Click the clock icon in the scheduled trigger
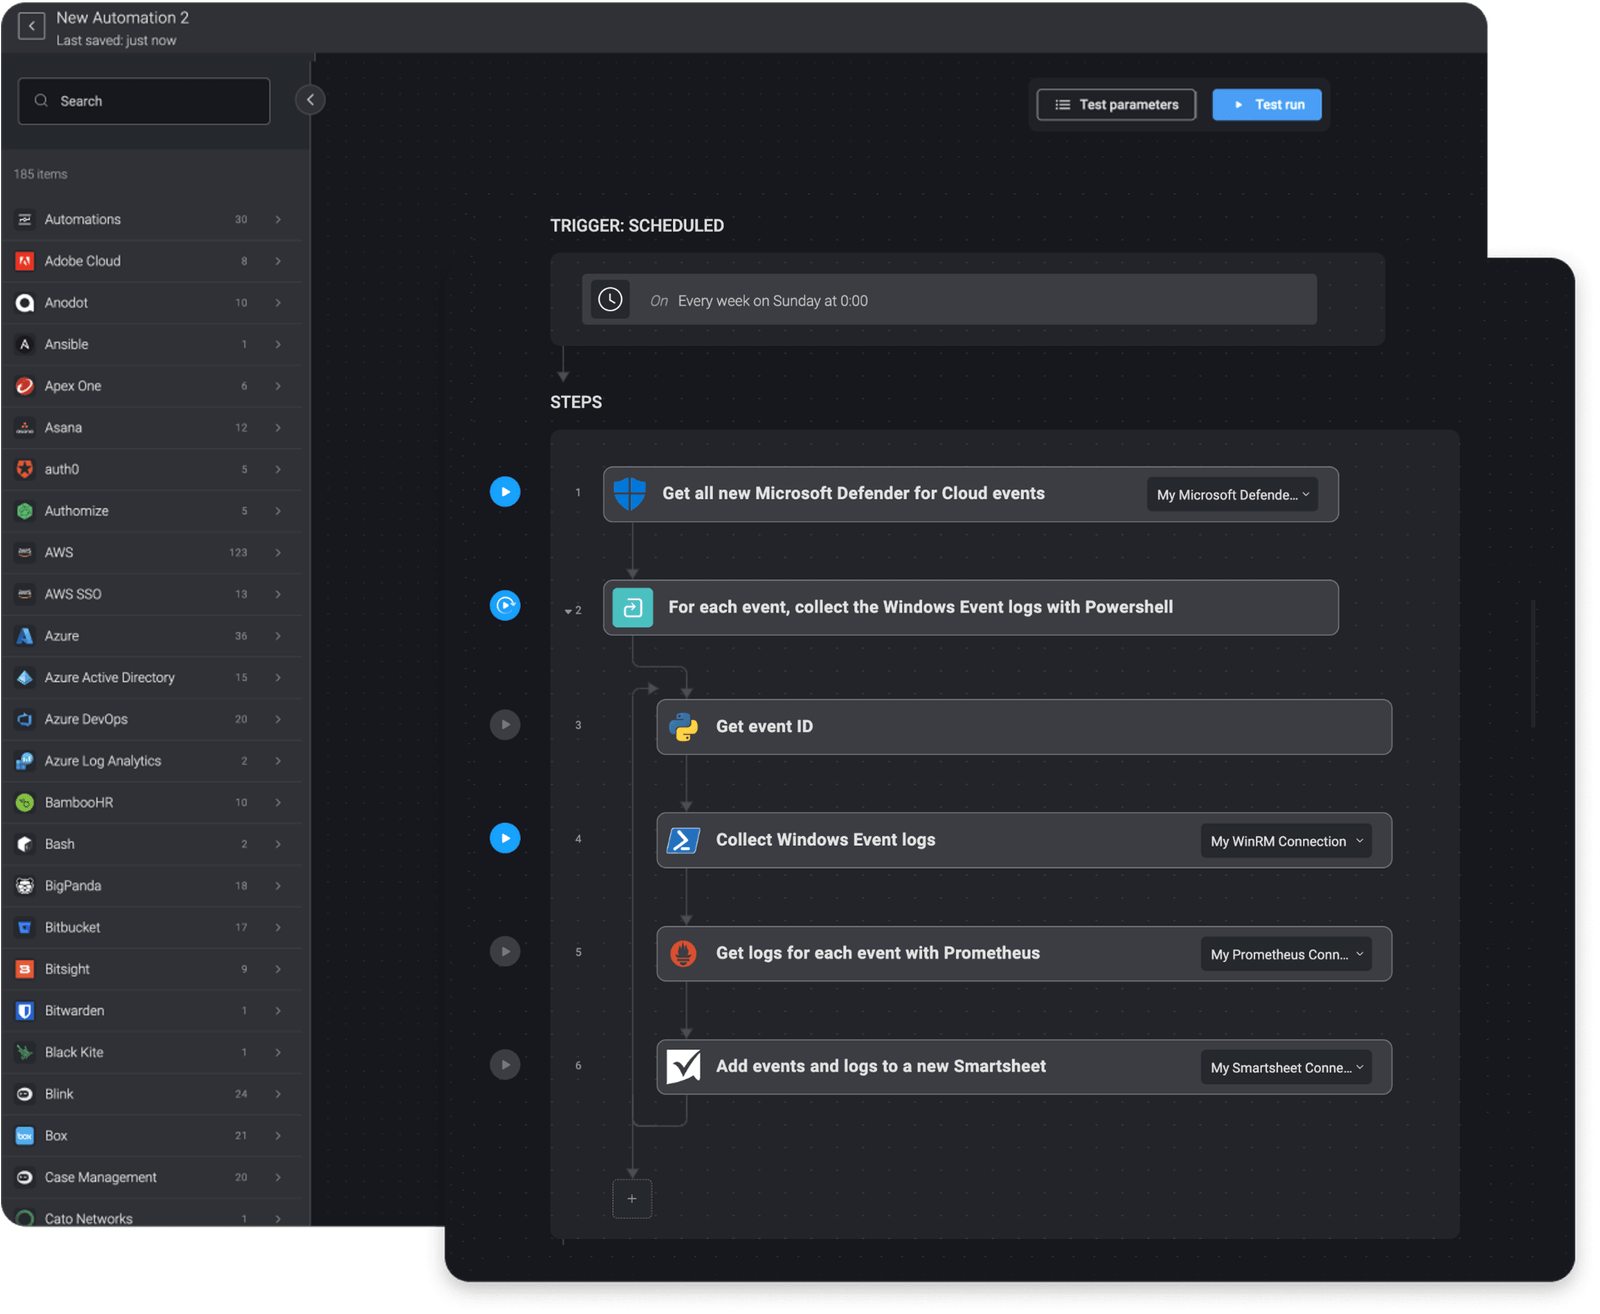This screenshot has height=1314, width=1600. click(x=610, y=299)
